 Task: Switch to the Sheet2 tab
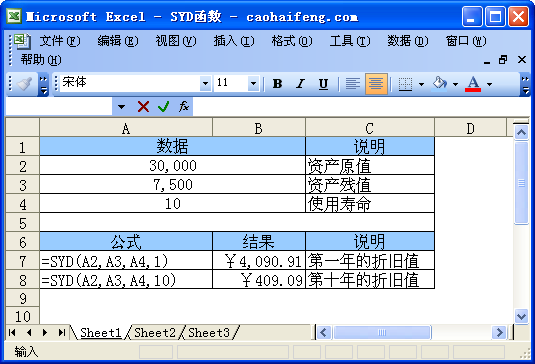pyautogui.click(x=155, y=333)
